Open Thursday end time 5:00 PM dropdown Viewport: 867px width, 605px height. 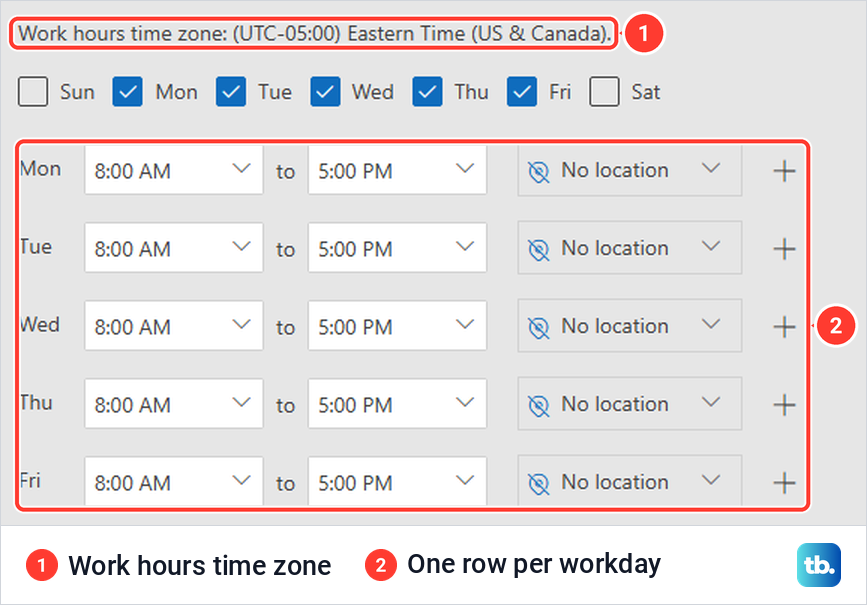click(x=397, y=404)
